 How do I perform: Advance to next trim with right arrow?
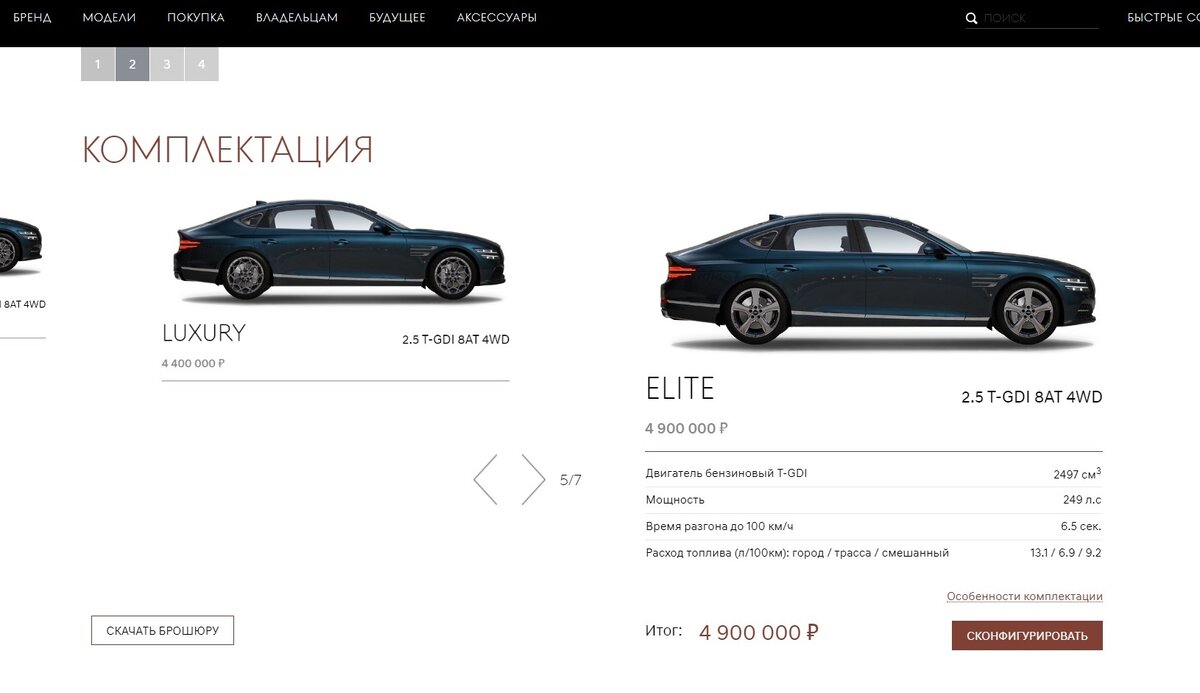pyautogui.click(x=533, y=479)
